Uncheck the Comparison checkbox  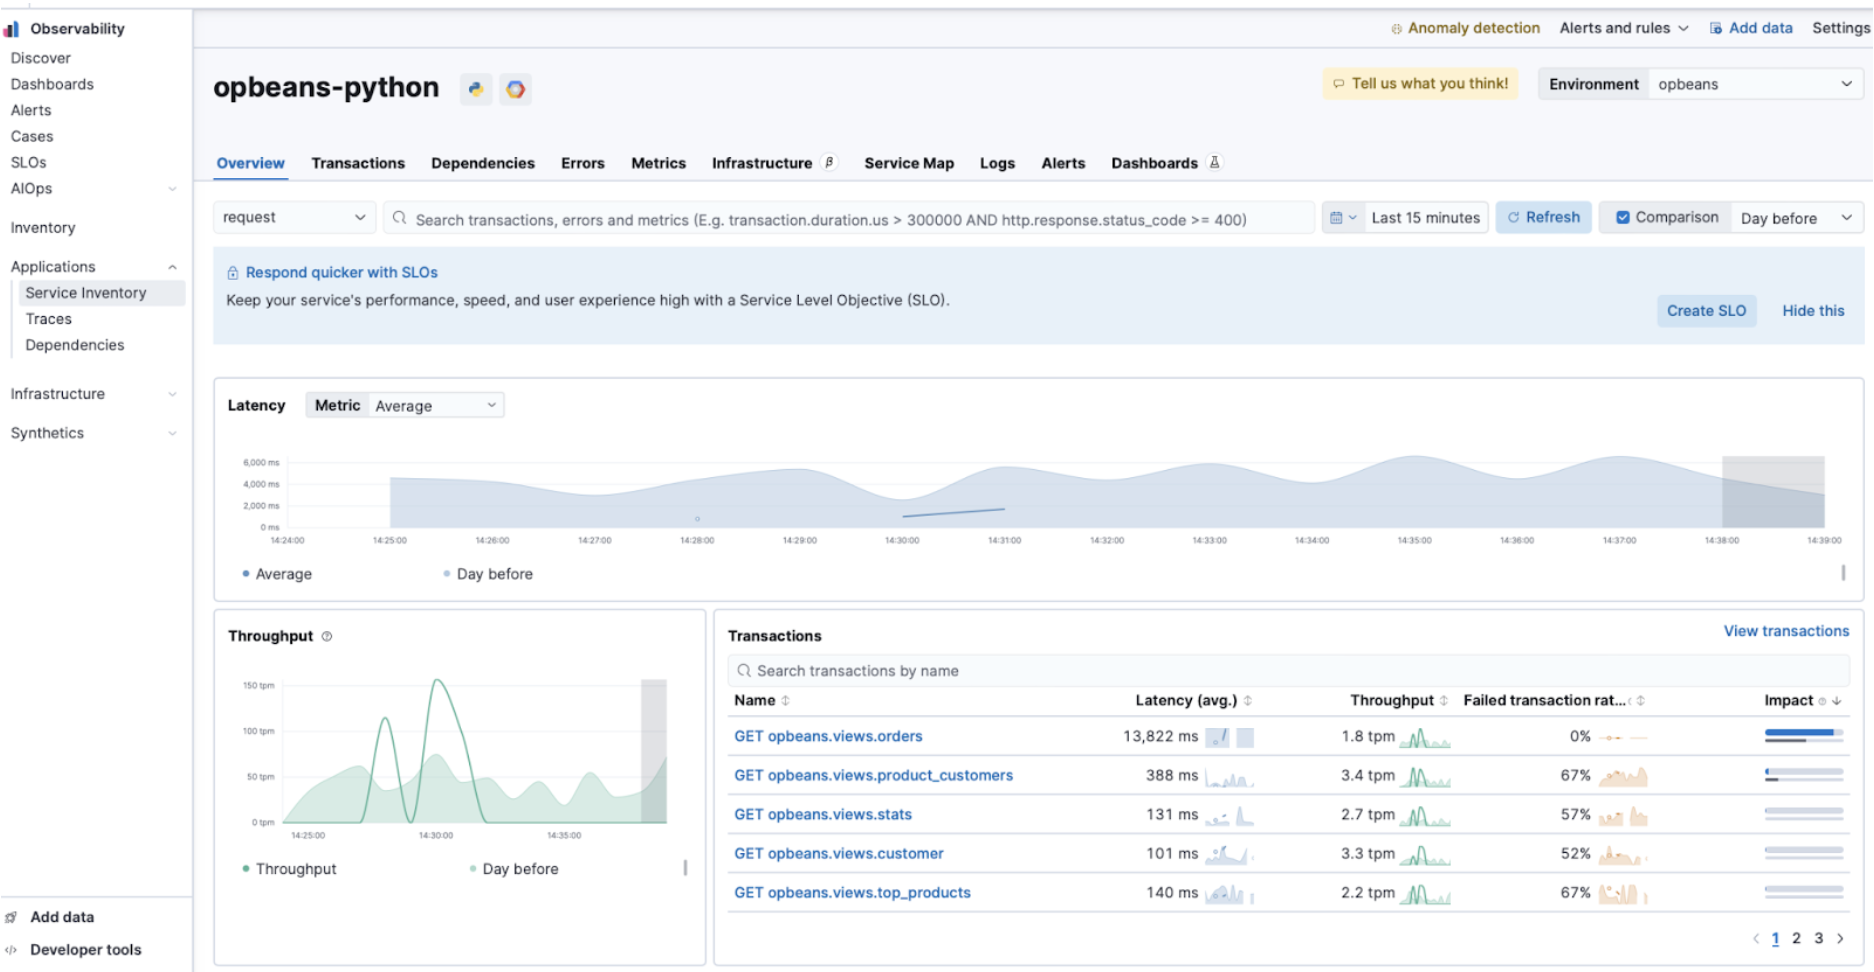coord(1623,217)
